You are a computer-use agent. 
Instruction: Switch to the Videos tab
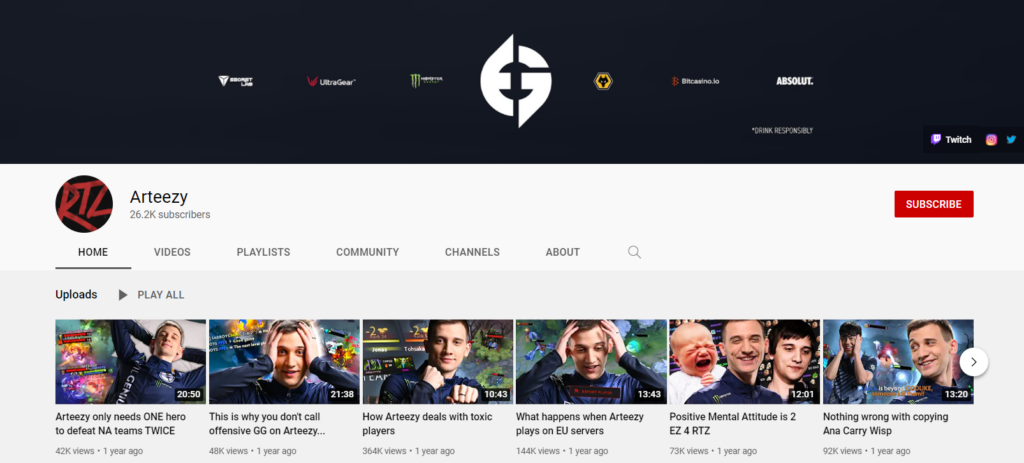point(172,252)
